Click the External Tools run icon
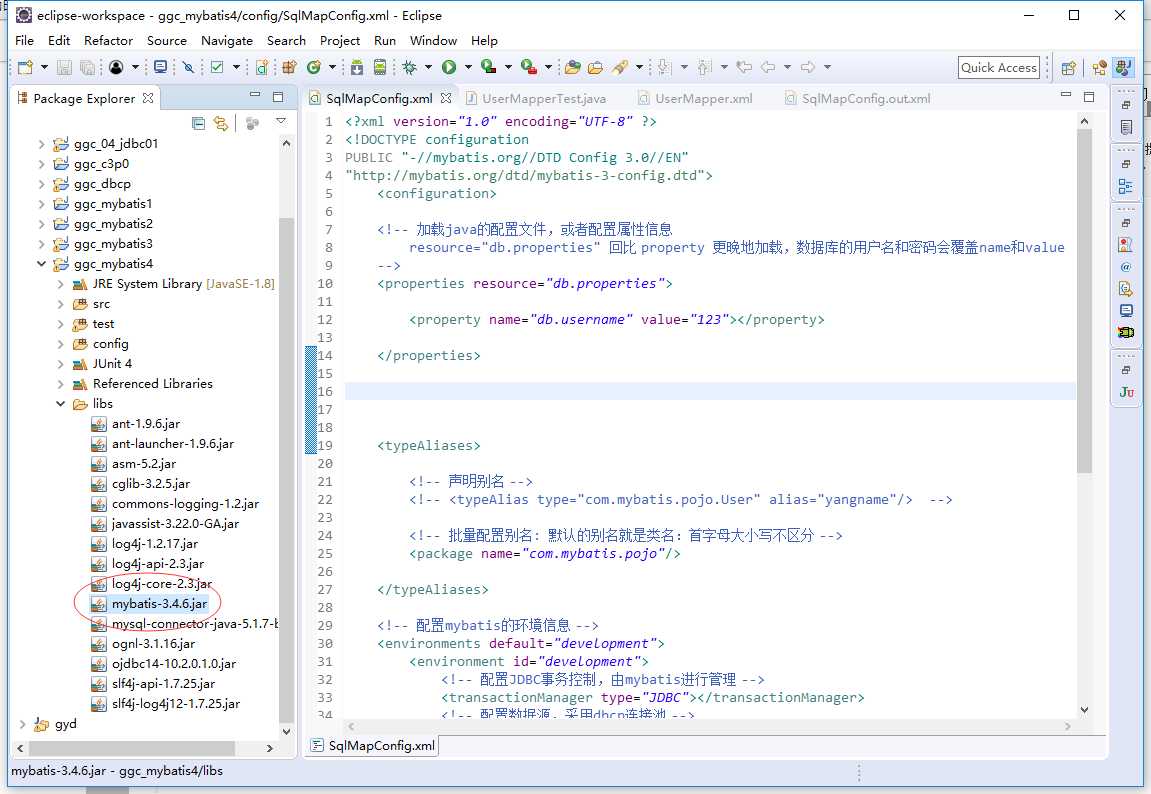Screen dimensions: 1151x794 click(529, 67)
